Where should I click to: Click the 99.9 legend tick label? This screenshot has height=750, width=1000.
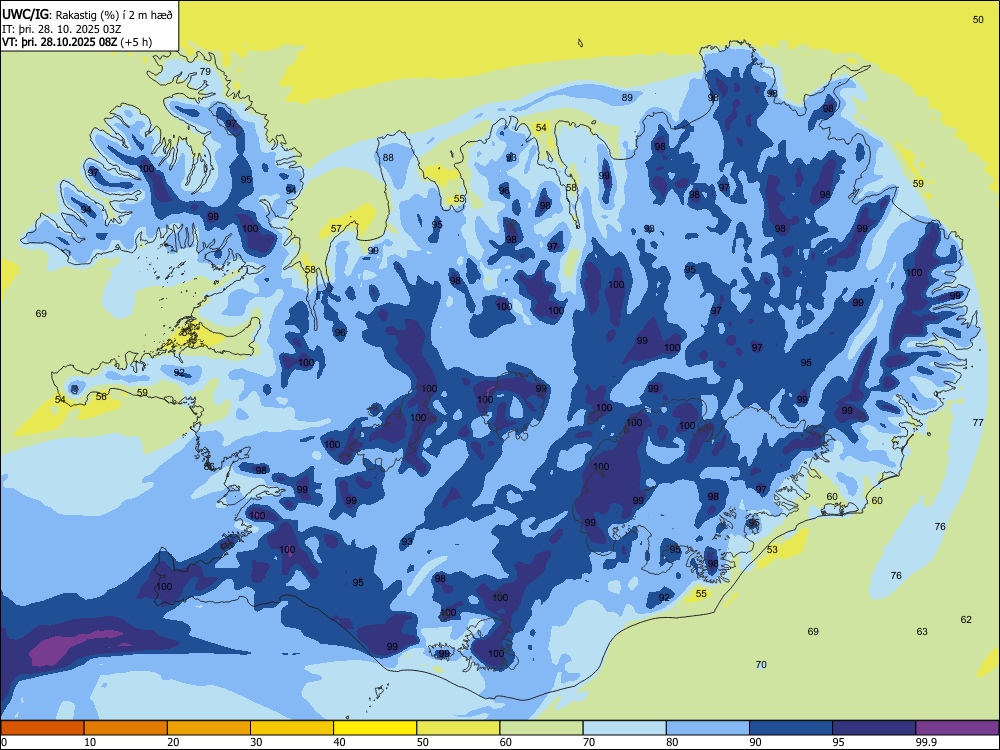(926, 742)
